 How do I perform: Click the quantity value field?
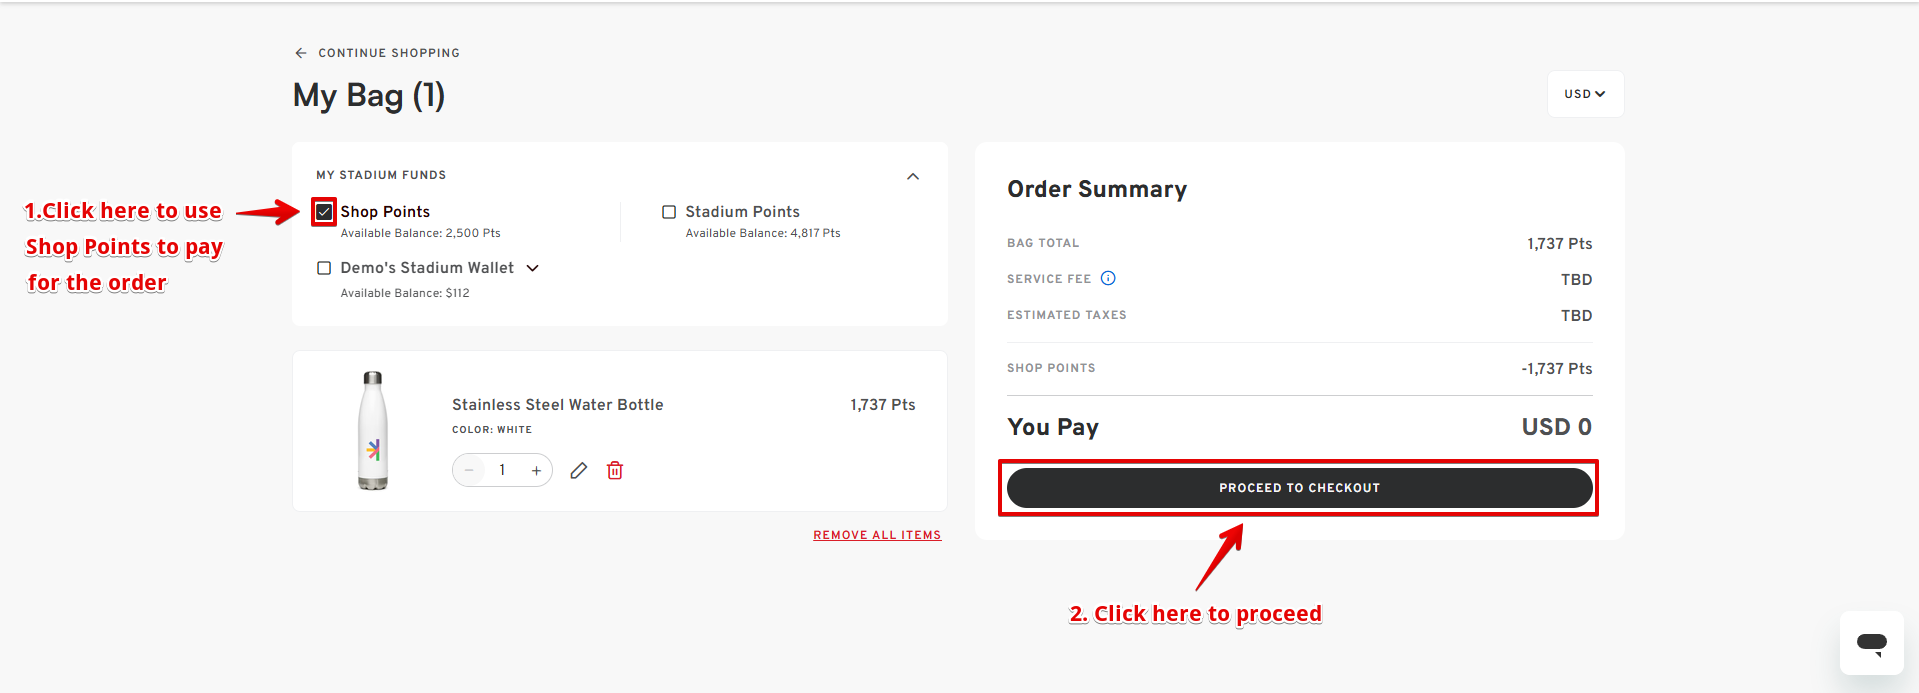click(502, 470)
